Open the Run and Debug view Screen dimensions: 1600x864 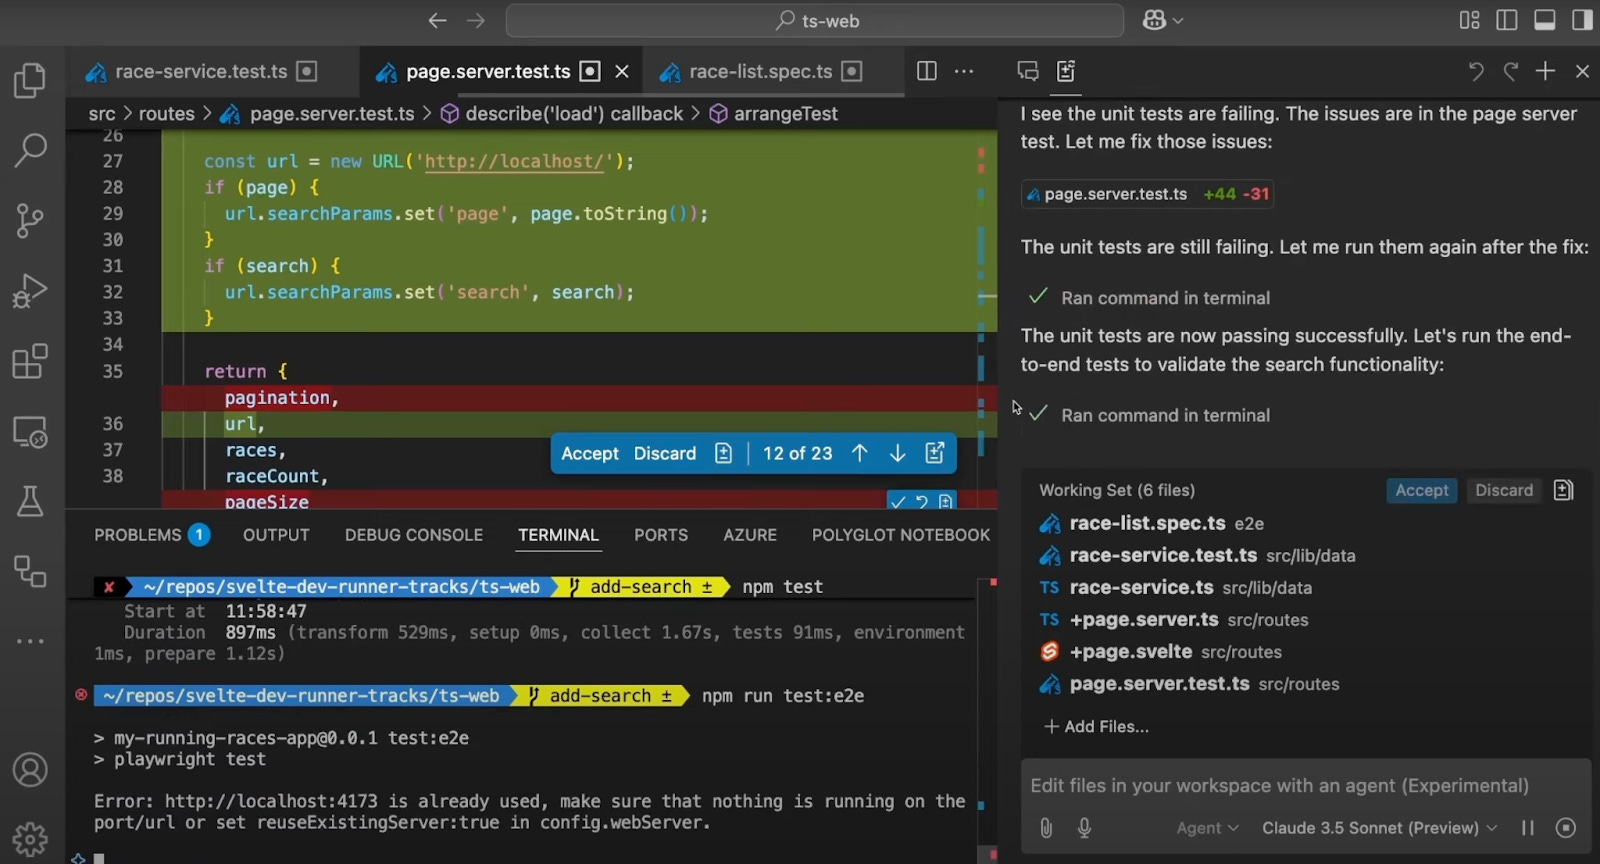pyautogui.click(x=30, y=291)
